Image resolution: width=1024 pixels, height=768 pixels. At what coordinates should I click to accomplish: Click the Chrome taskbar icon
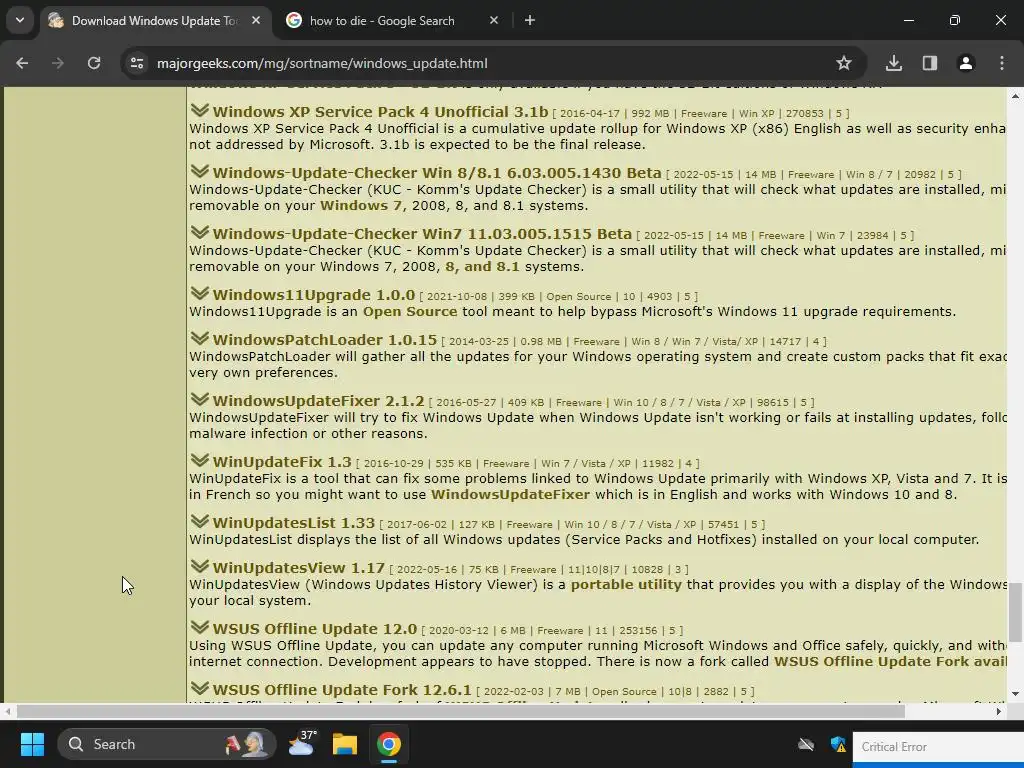389,744
